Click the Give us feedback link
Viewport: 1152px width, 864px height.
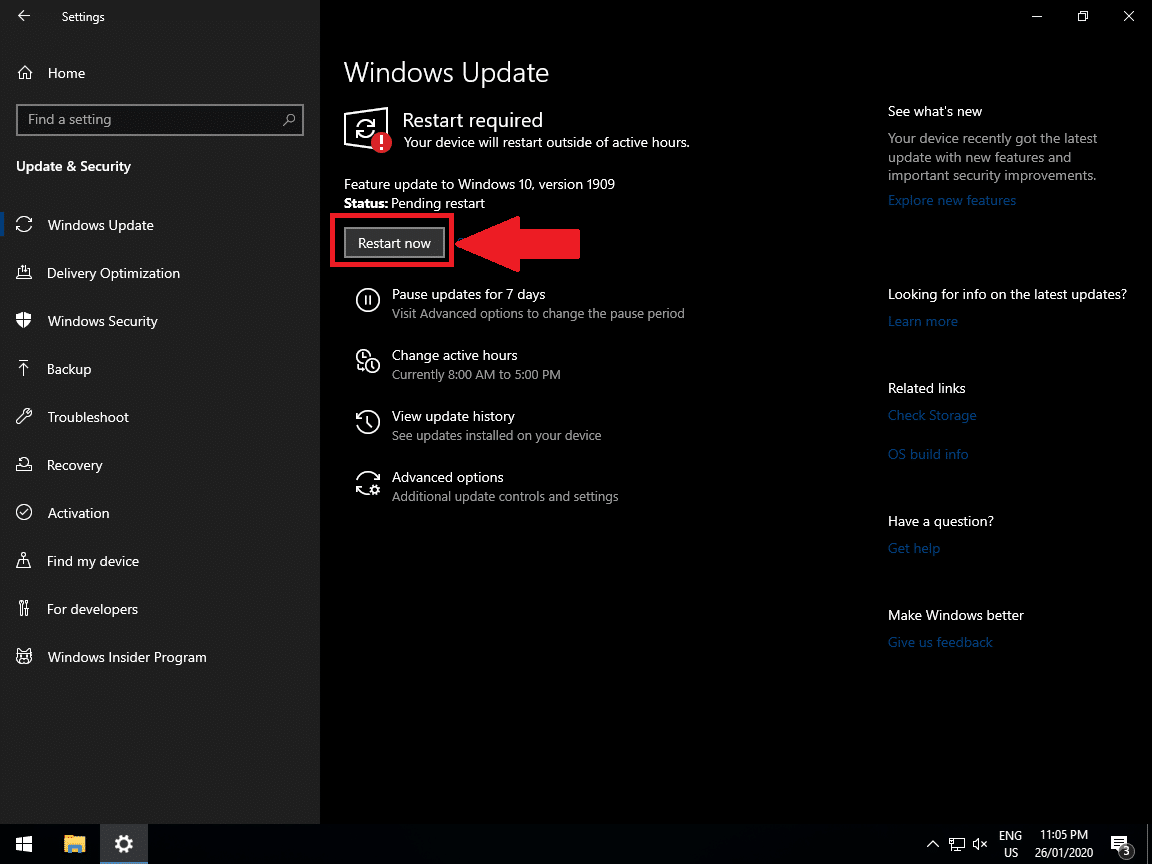pyautogui.click(x=940, y=642)
